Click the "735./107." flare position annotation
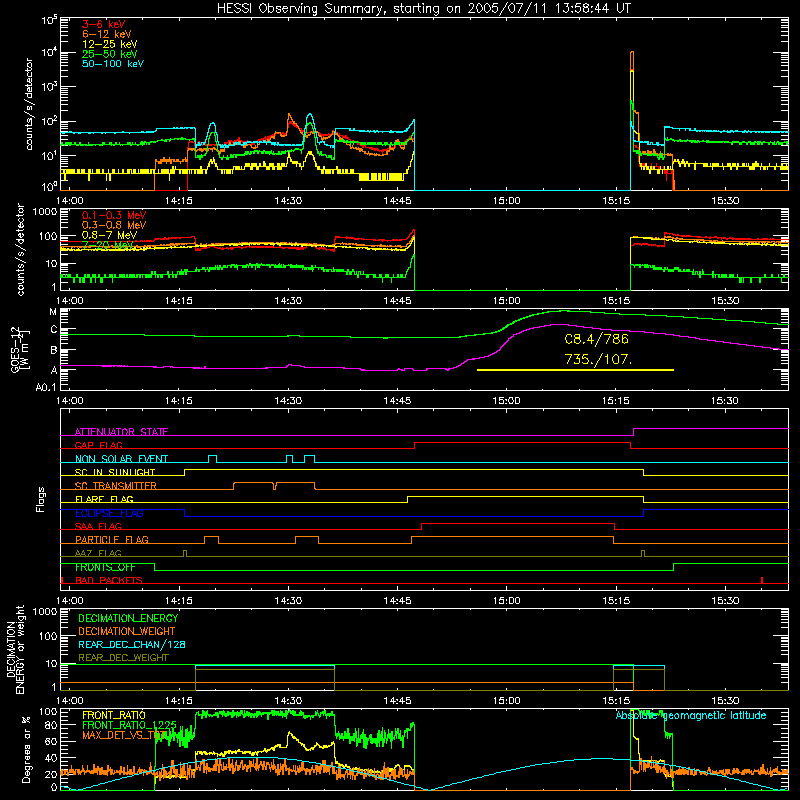The image size is (800, 800). [598, 359]
